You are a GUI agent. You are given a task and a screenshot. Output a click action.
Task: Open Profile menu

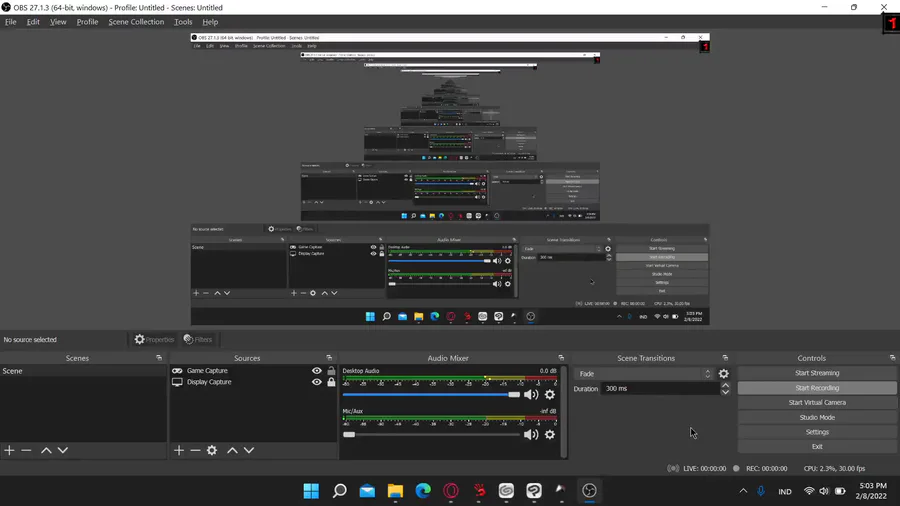tap(87, 22)
